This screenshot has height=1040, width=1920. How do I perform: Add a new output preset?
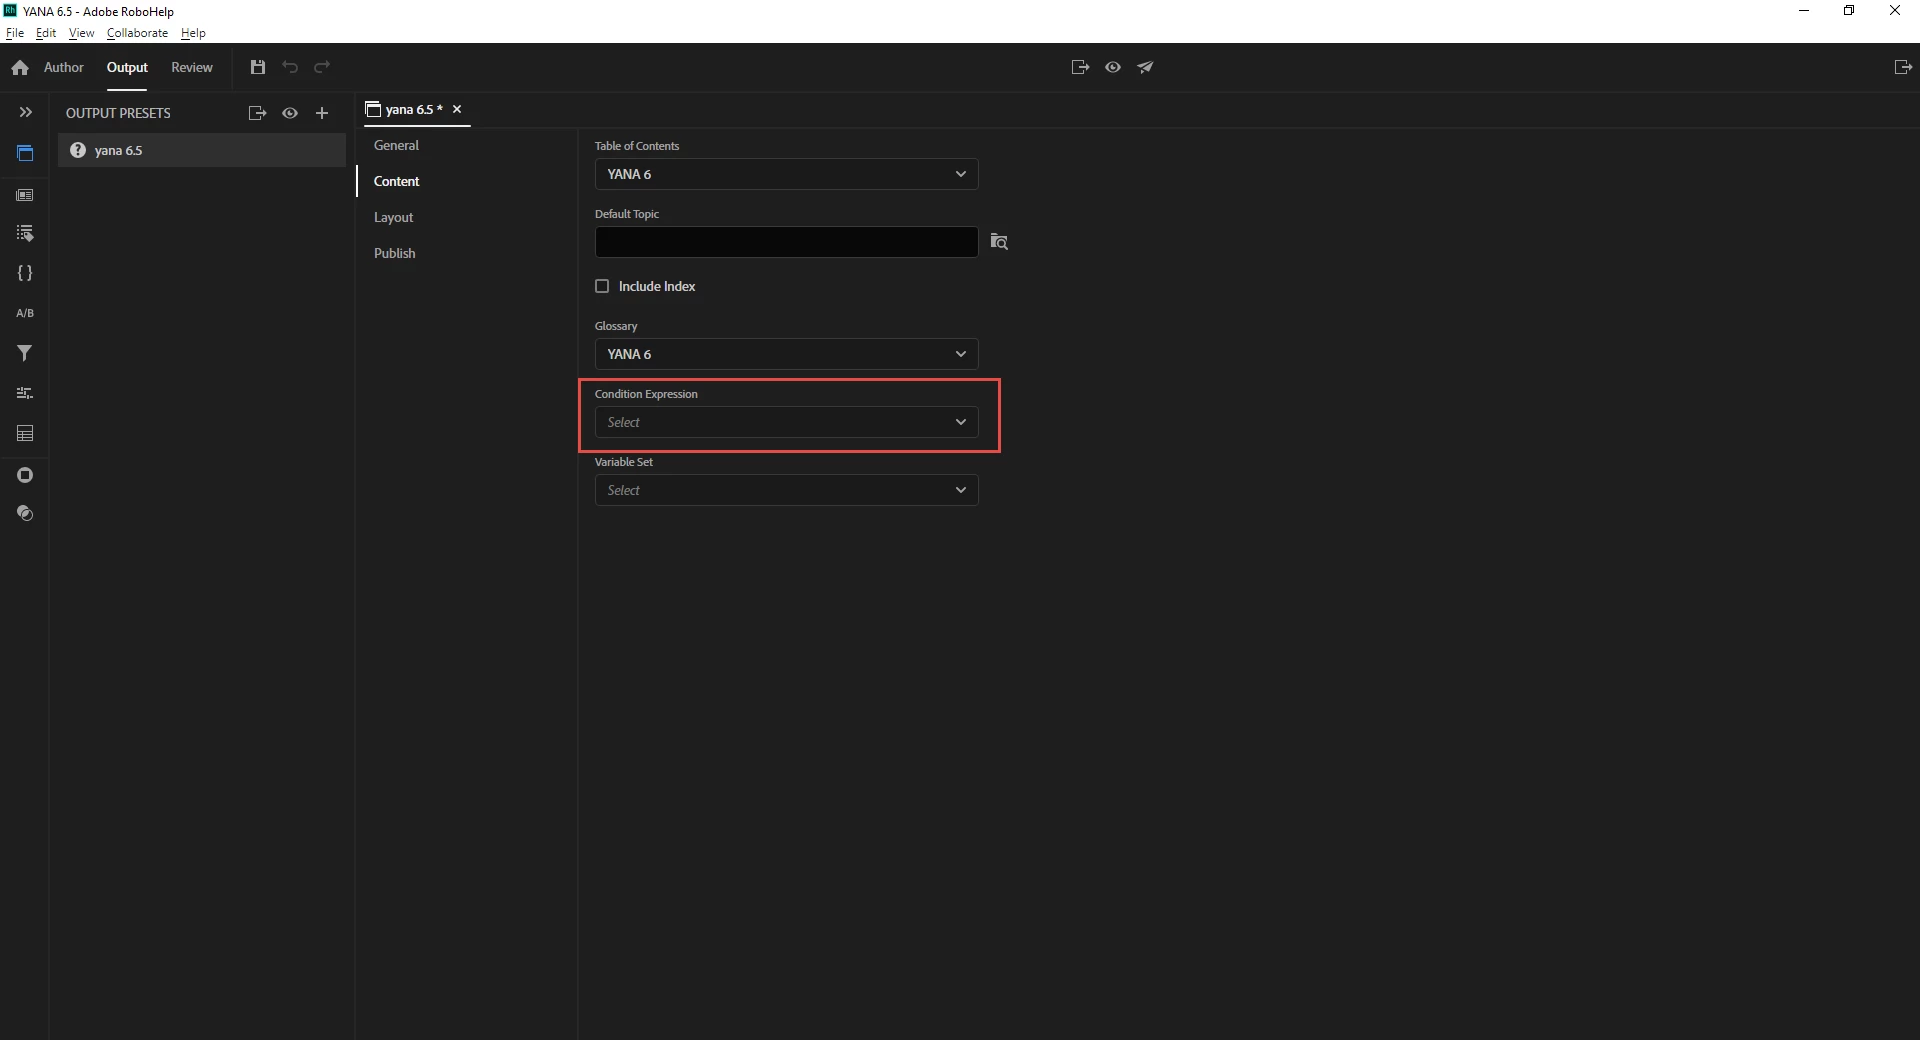tap(322, 113)
